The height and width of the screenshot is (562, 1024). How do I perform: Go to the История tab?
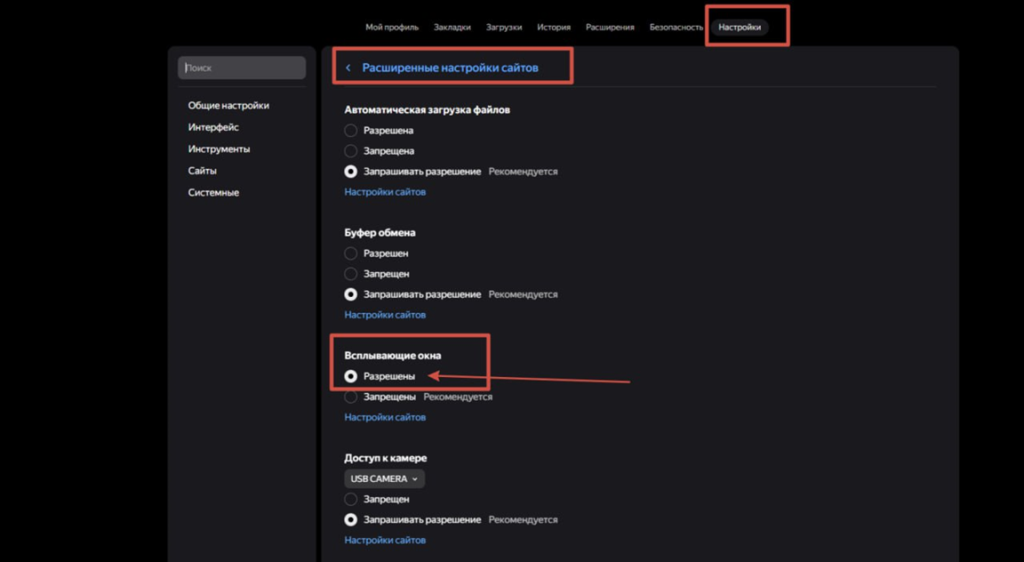553,27
